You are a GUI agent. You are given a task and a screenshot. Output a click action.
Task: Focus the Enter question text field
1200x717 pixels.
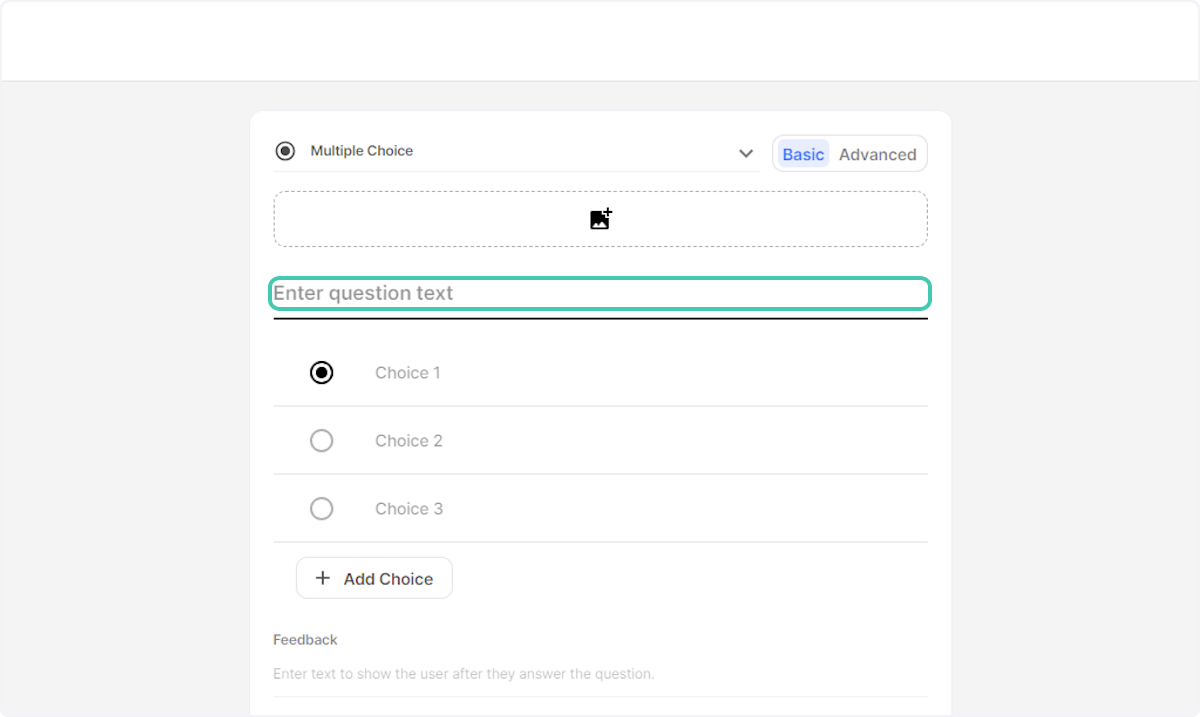(x=600, y=294)
